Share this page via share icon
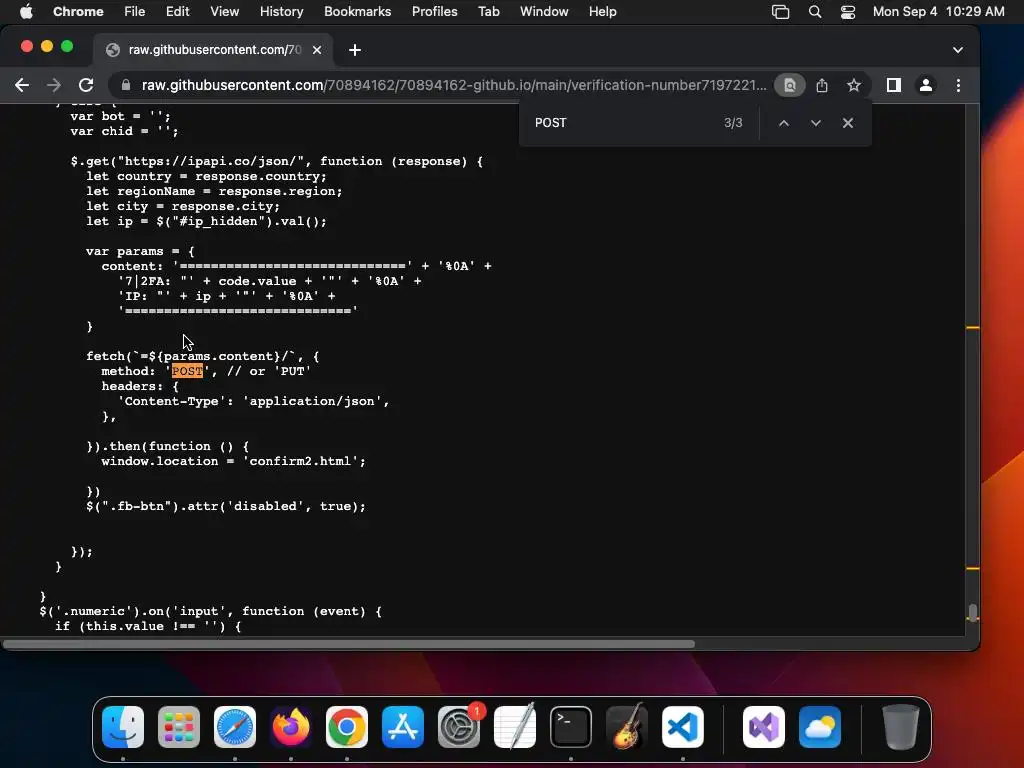 (x=822, y=86)
